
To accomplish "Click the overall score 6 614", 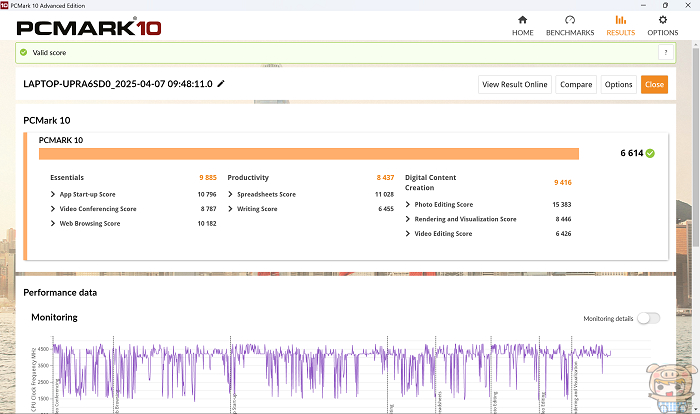I will pyautogui.click(x=632, y=153).
